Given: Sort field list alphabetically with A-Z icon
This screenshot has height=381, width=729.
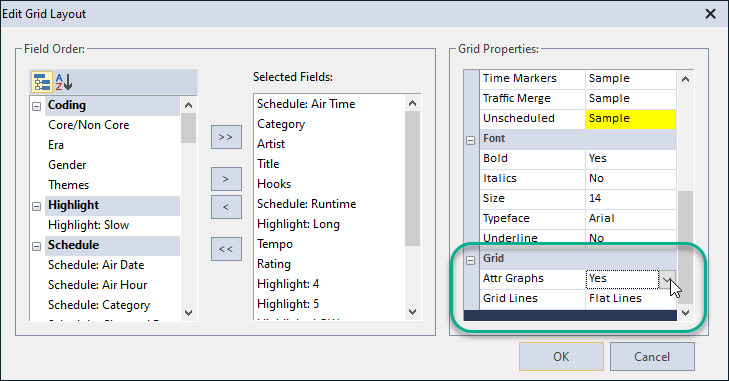Looking at the screenshot, I should tap(64, 82).
